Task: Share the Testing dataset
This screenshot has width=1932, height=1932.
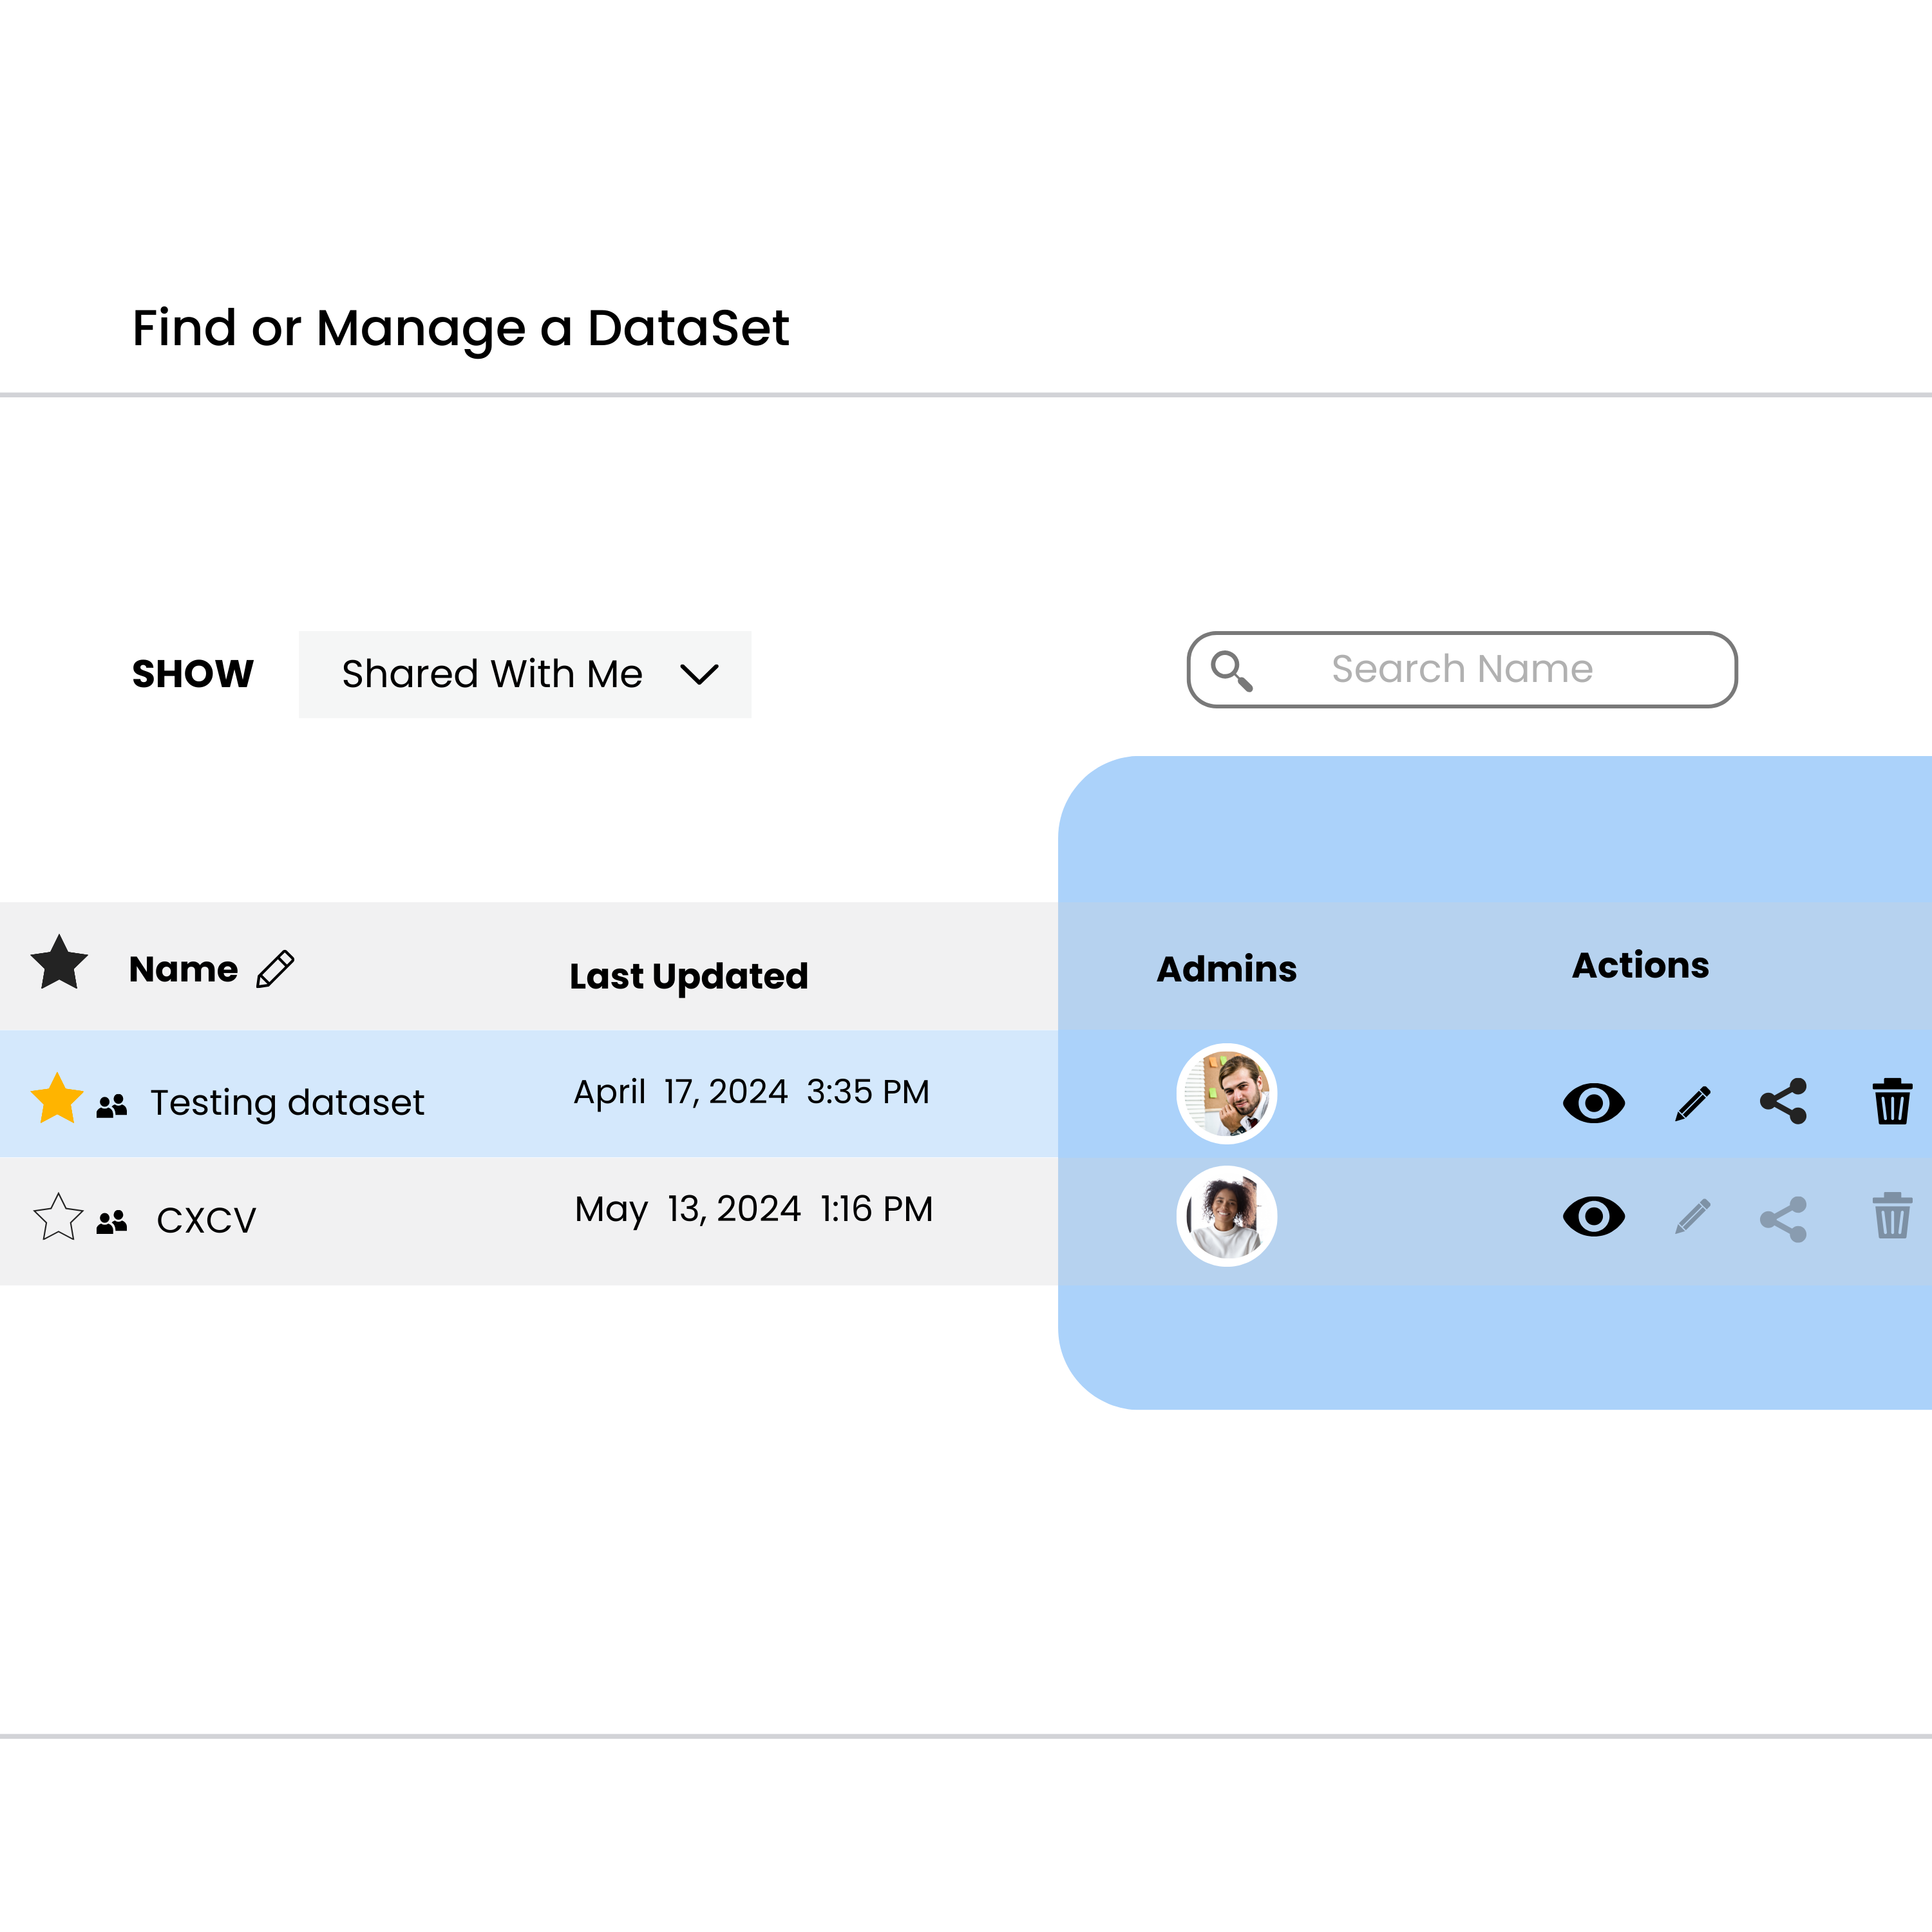Action: coord(1783,1102)
